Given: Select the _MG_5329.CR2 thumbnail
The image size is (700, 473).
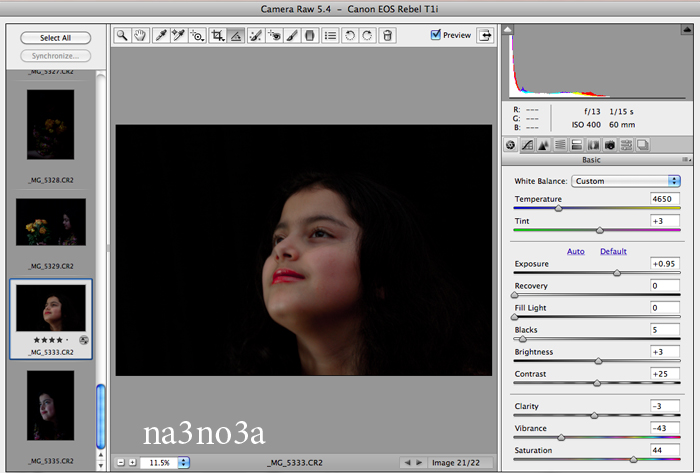Looking at the screenshot, I should [50, 223].
